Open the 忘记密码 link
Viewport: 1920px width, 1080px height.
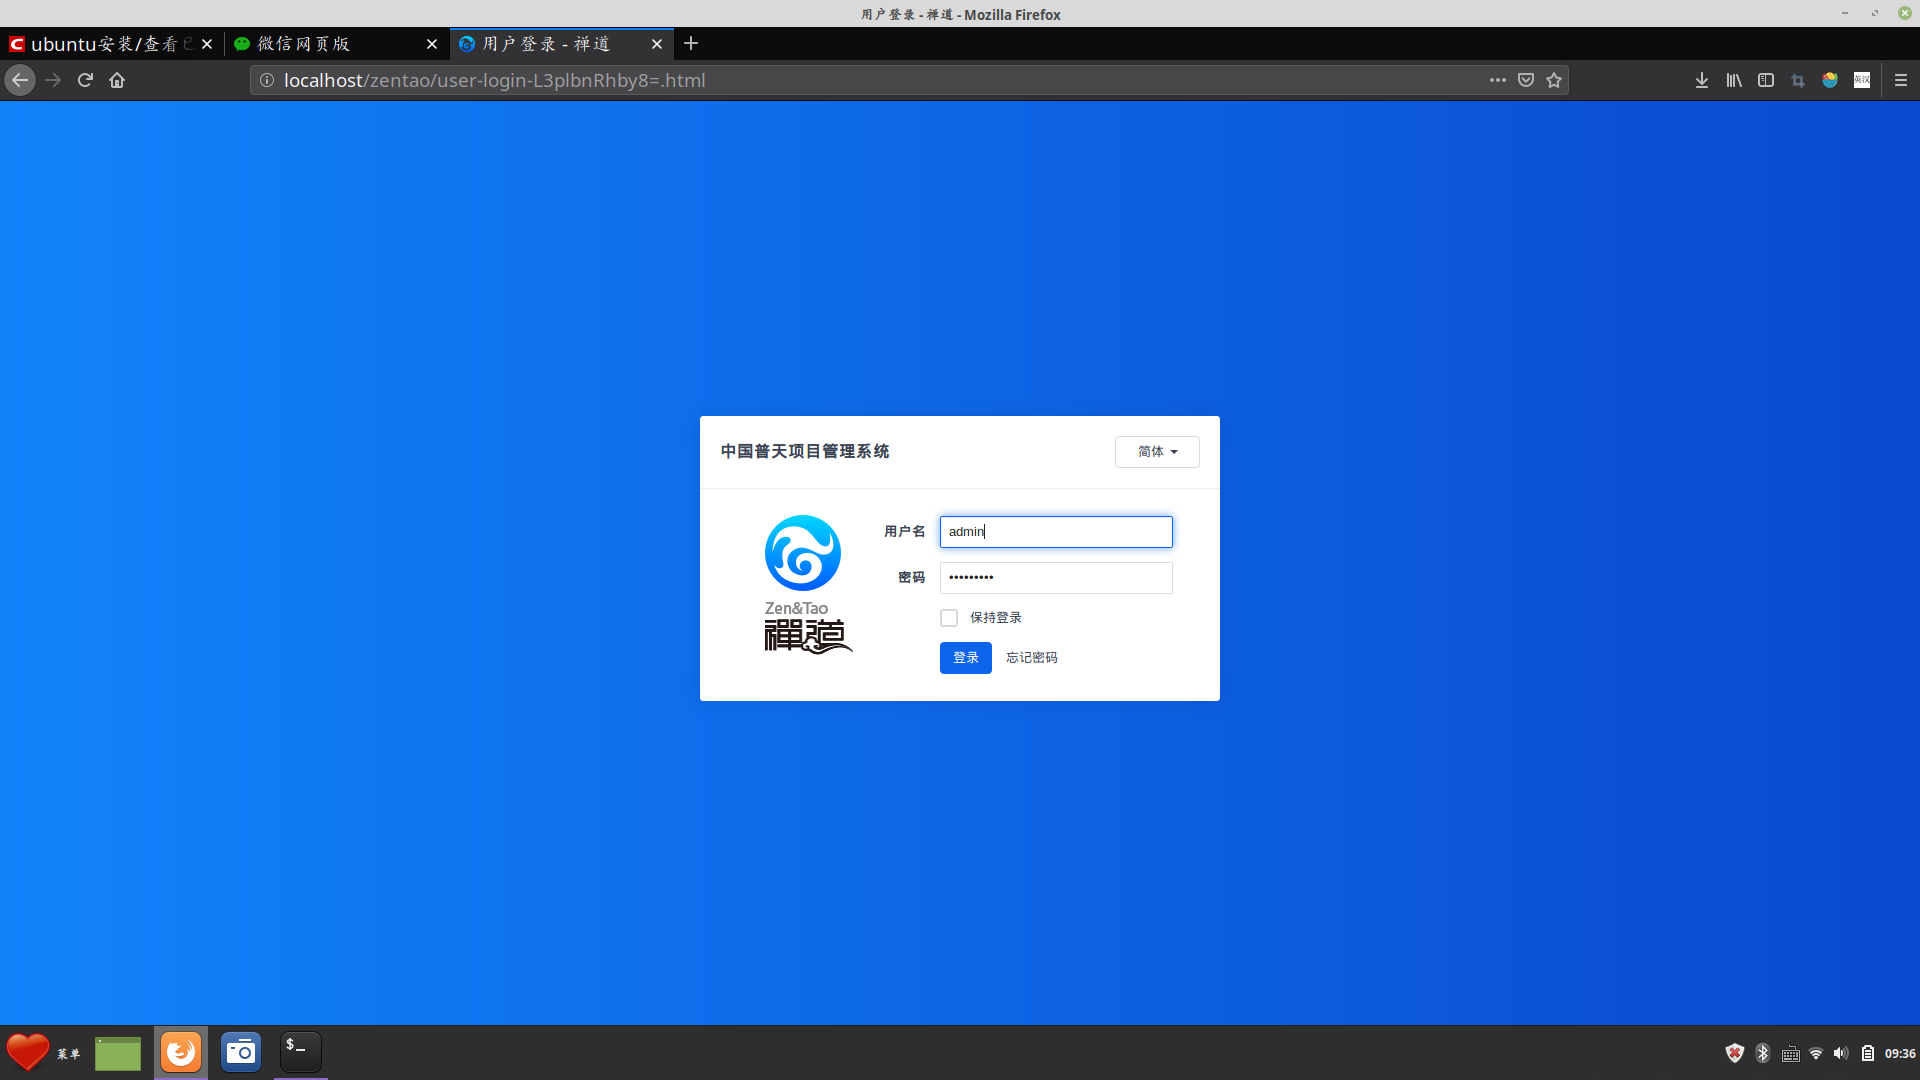pyautogui.click(x=1031, y=658)
